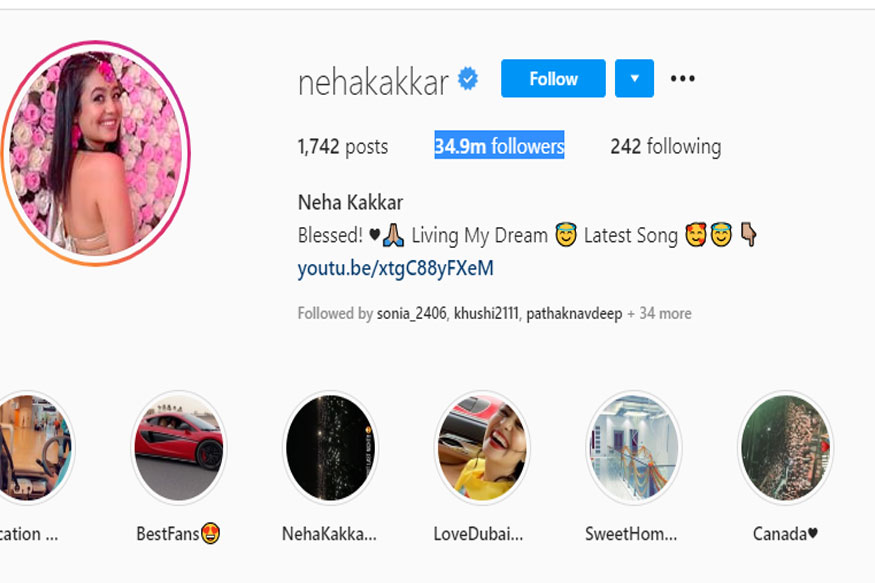Click the nehakakkar username heading
Viewport: 875px width, 583px height.
pos(373,83)
